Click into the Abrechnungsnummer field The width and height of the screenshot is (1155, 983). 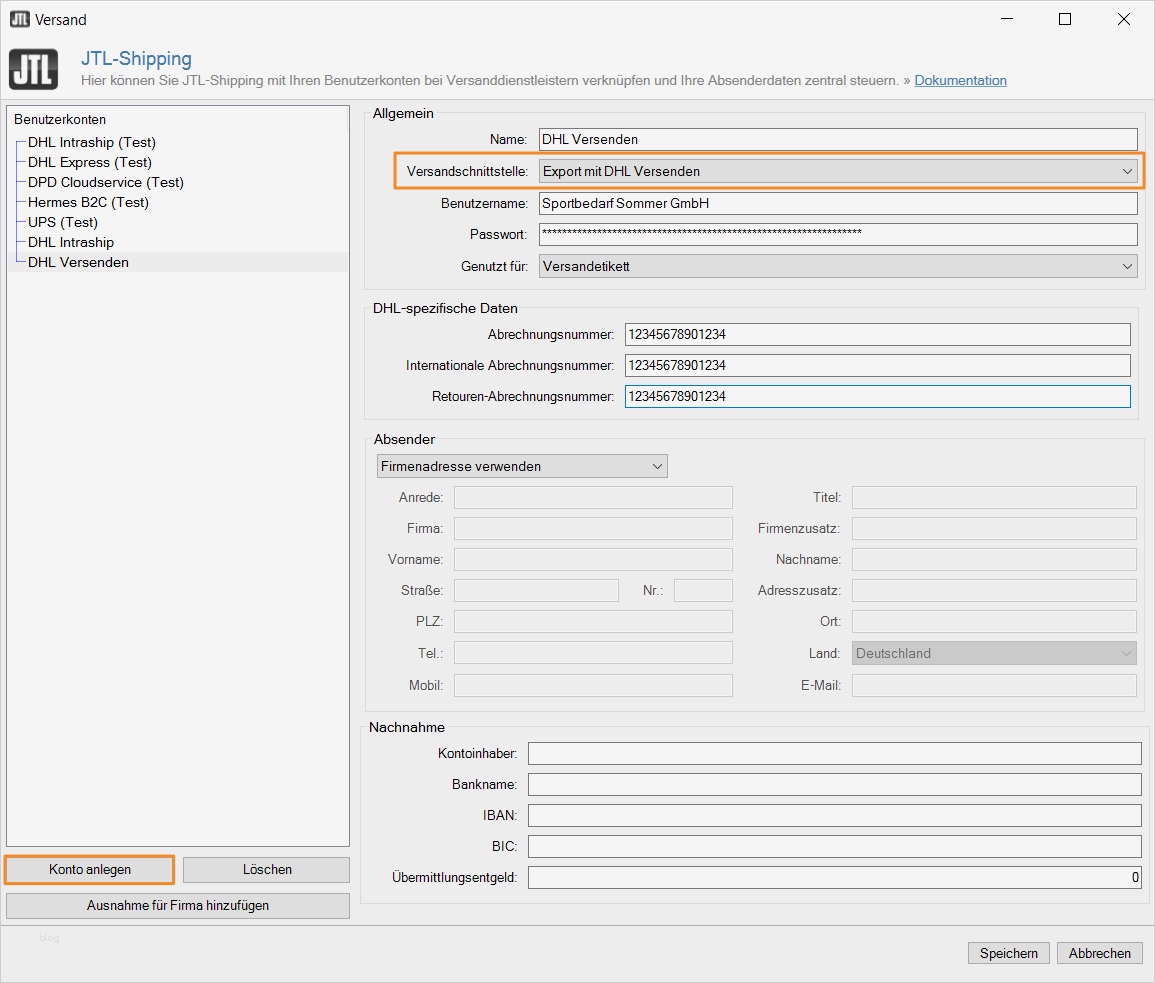click(877, 334)
